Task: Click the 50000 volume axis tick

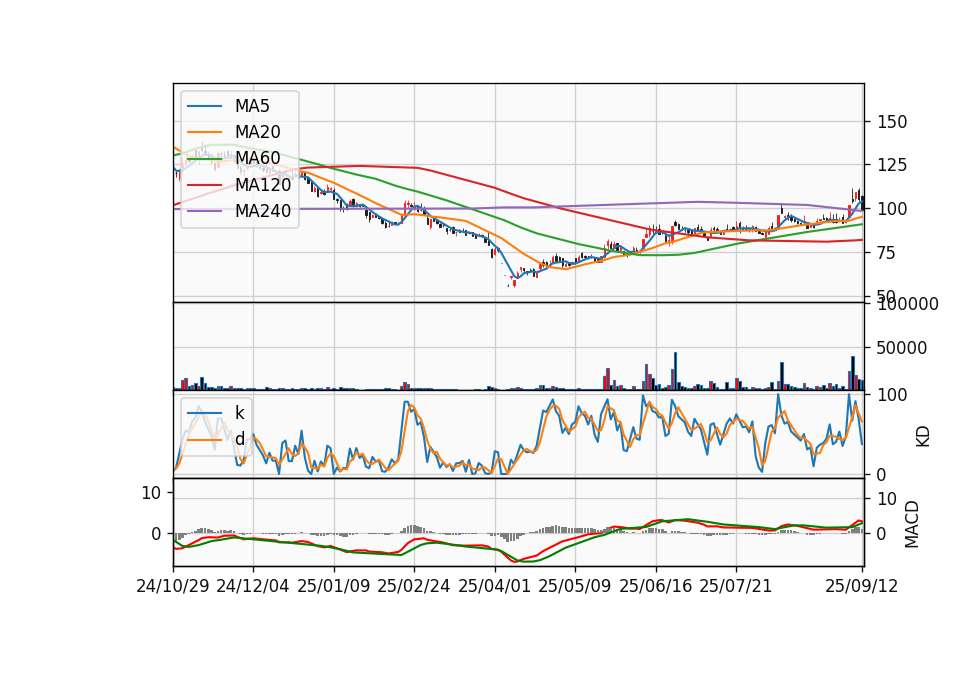Action: click(x=901, y=348)
